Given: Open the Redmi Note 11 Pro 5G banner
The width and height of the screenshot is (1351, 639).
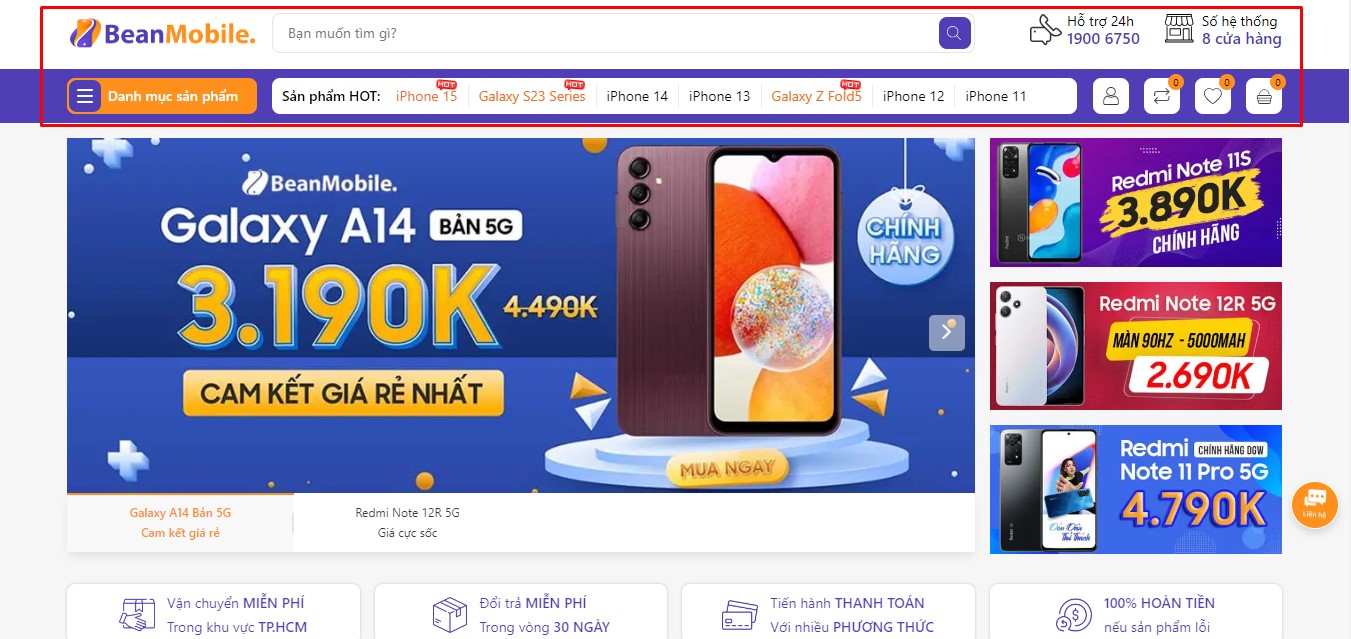Looking at the screenshot, I should pyautogui.click(x=1135, y=489).
